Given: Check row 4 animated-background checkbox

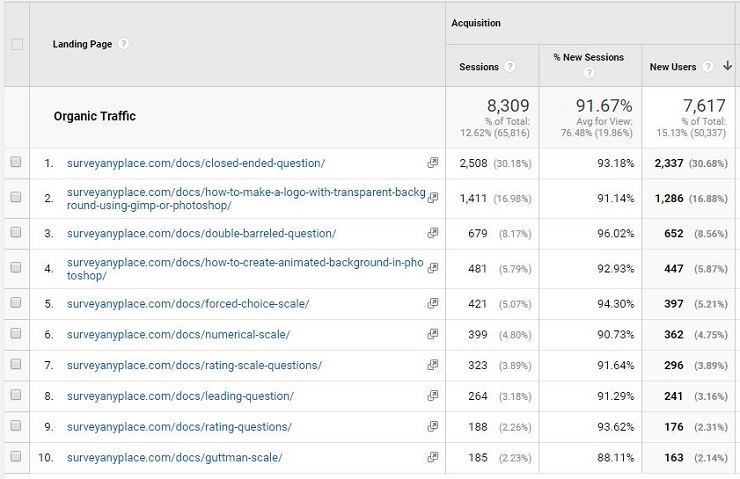Looking at the screenshot, I should pos(16,268).
